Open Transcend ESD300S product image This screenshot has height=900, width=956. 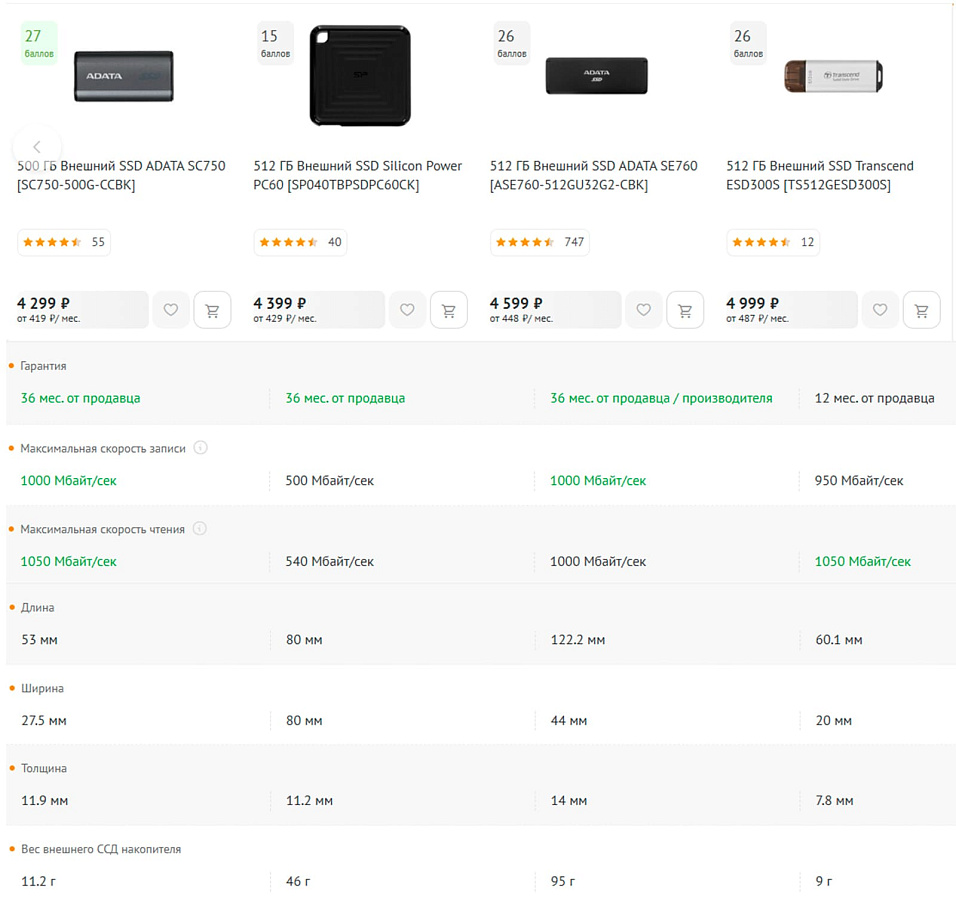[x=833, y=76]
